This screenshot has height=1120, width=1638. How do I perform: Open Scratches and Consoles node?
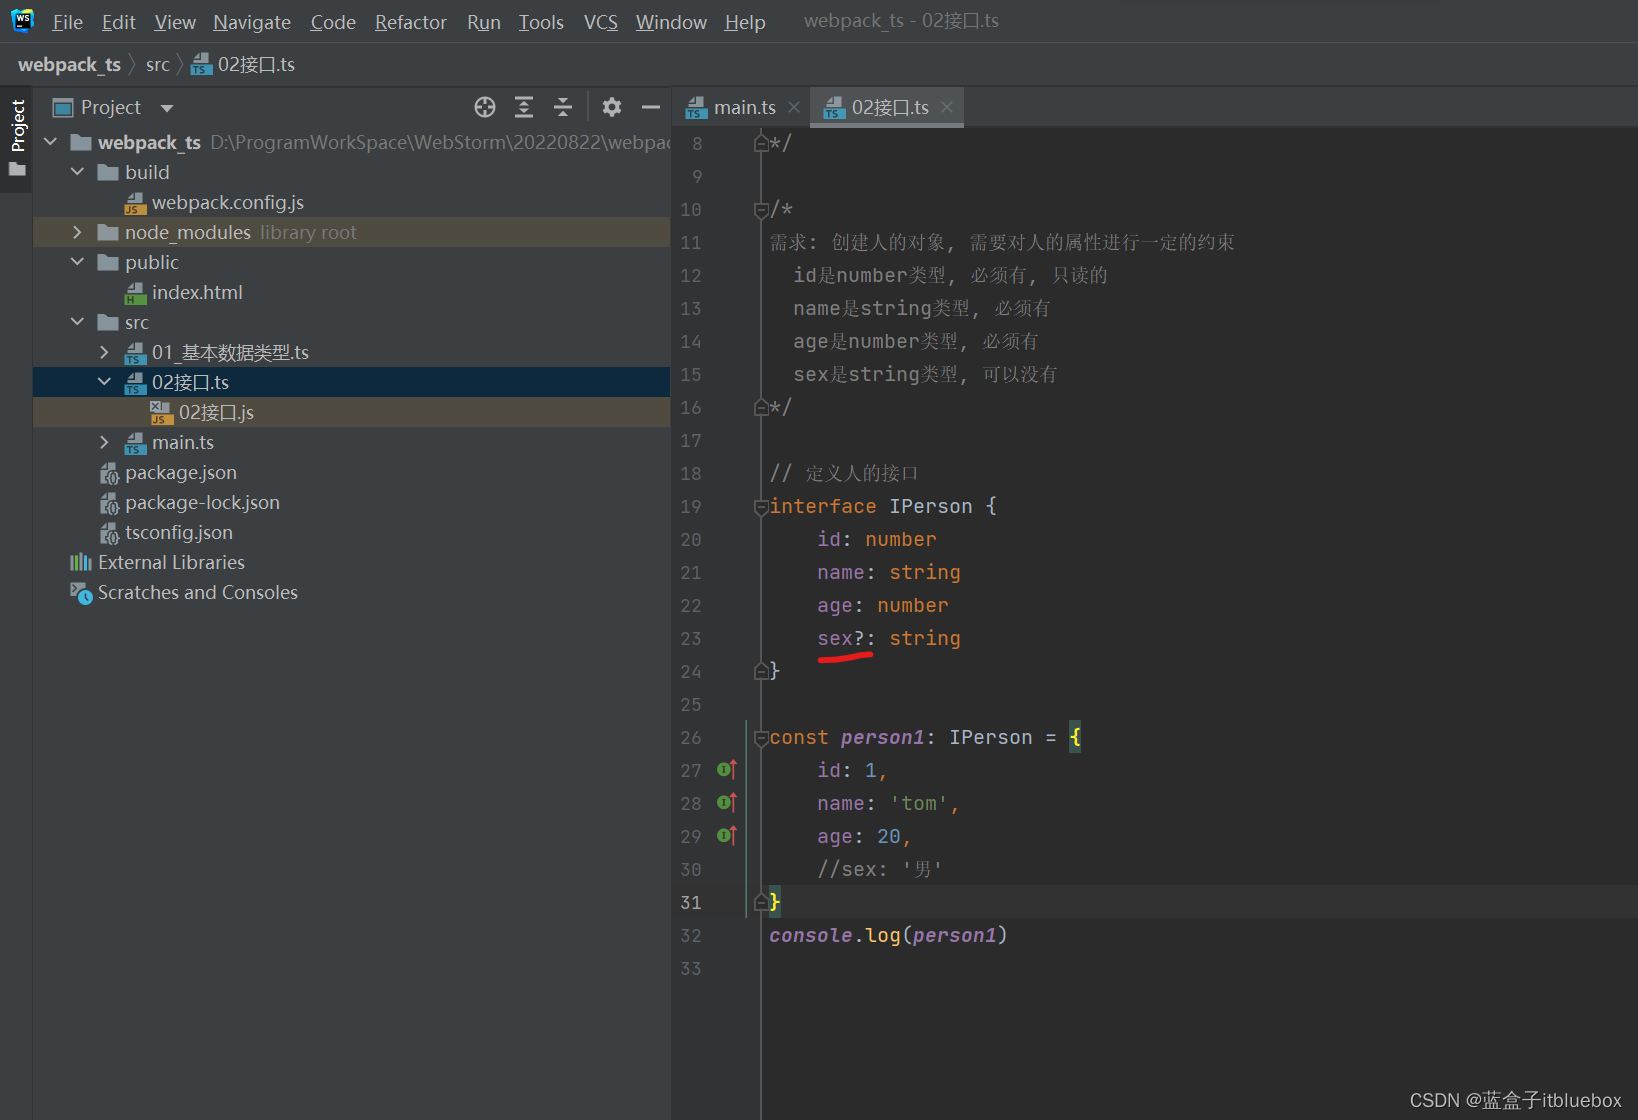point(197,592)
